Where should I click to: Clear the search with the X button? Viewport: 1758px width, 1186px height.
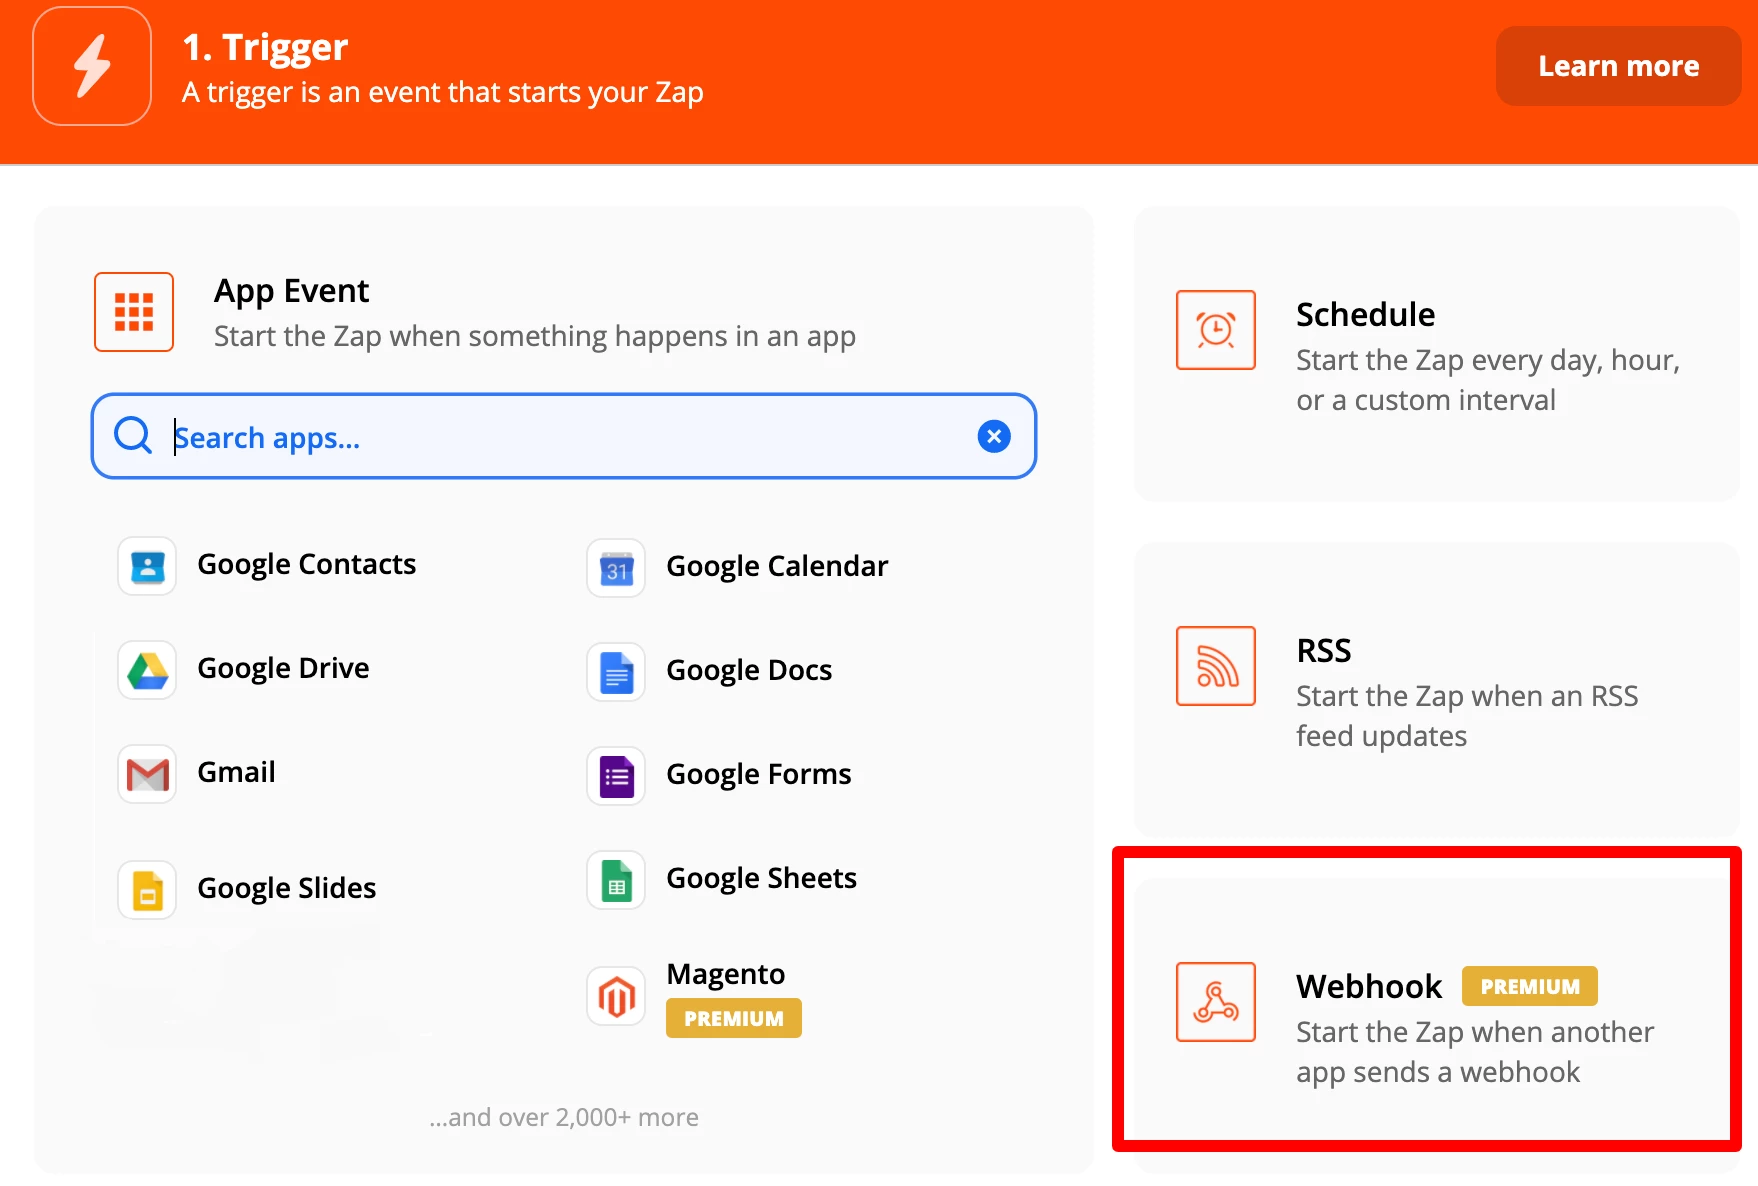[994, 436]
